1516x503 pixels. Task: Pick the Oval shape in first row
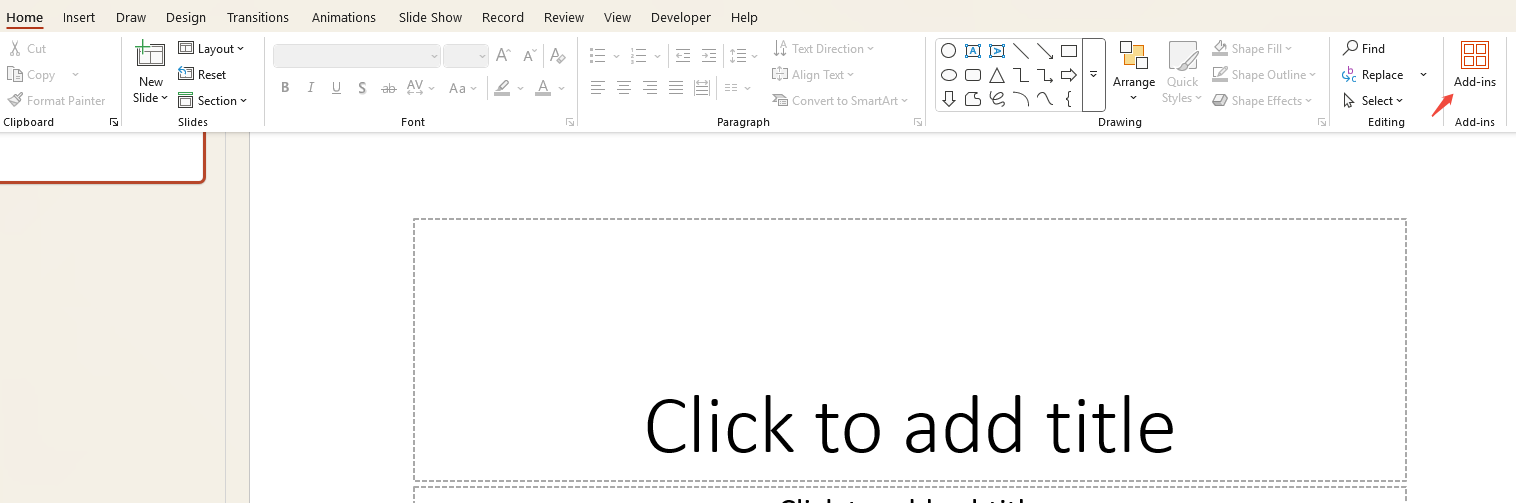[x=949, y=51]
